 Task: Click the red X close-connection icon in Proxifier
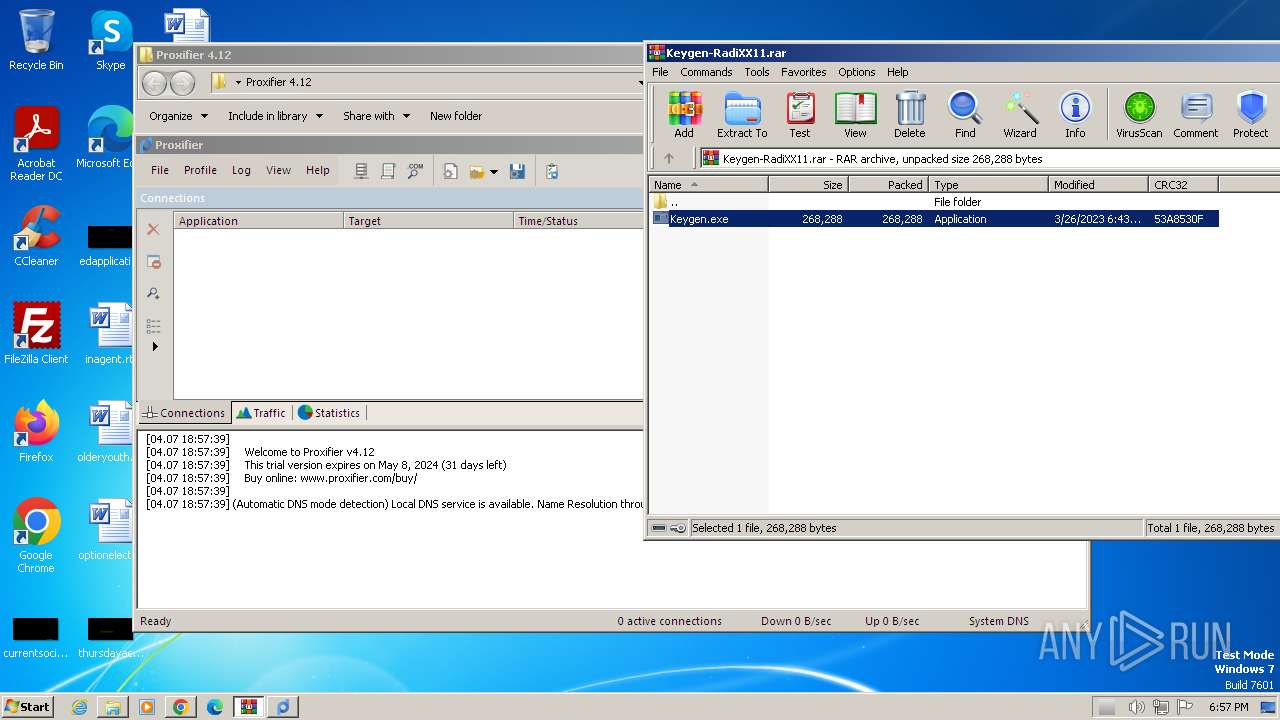tap(153, 229)
